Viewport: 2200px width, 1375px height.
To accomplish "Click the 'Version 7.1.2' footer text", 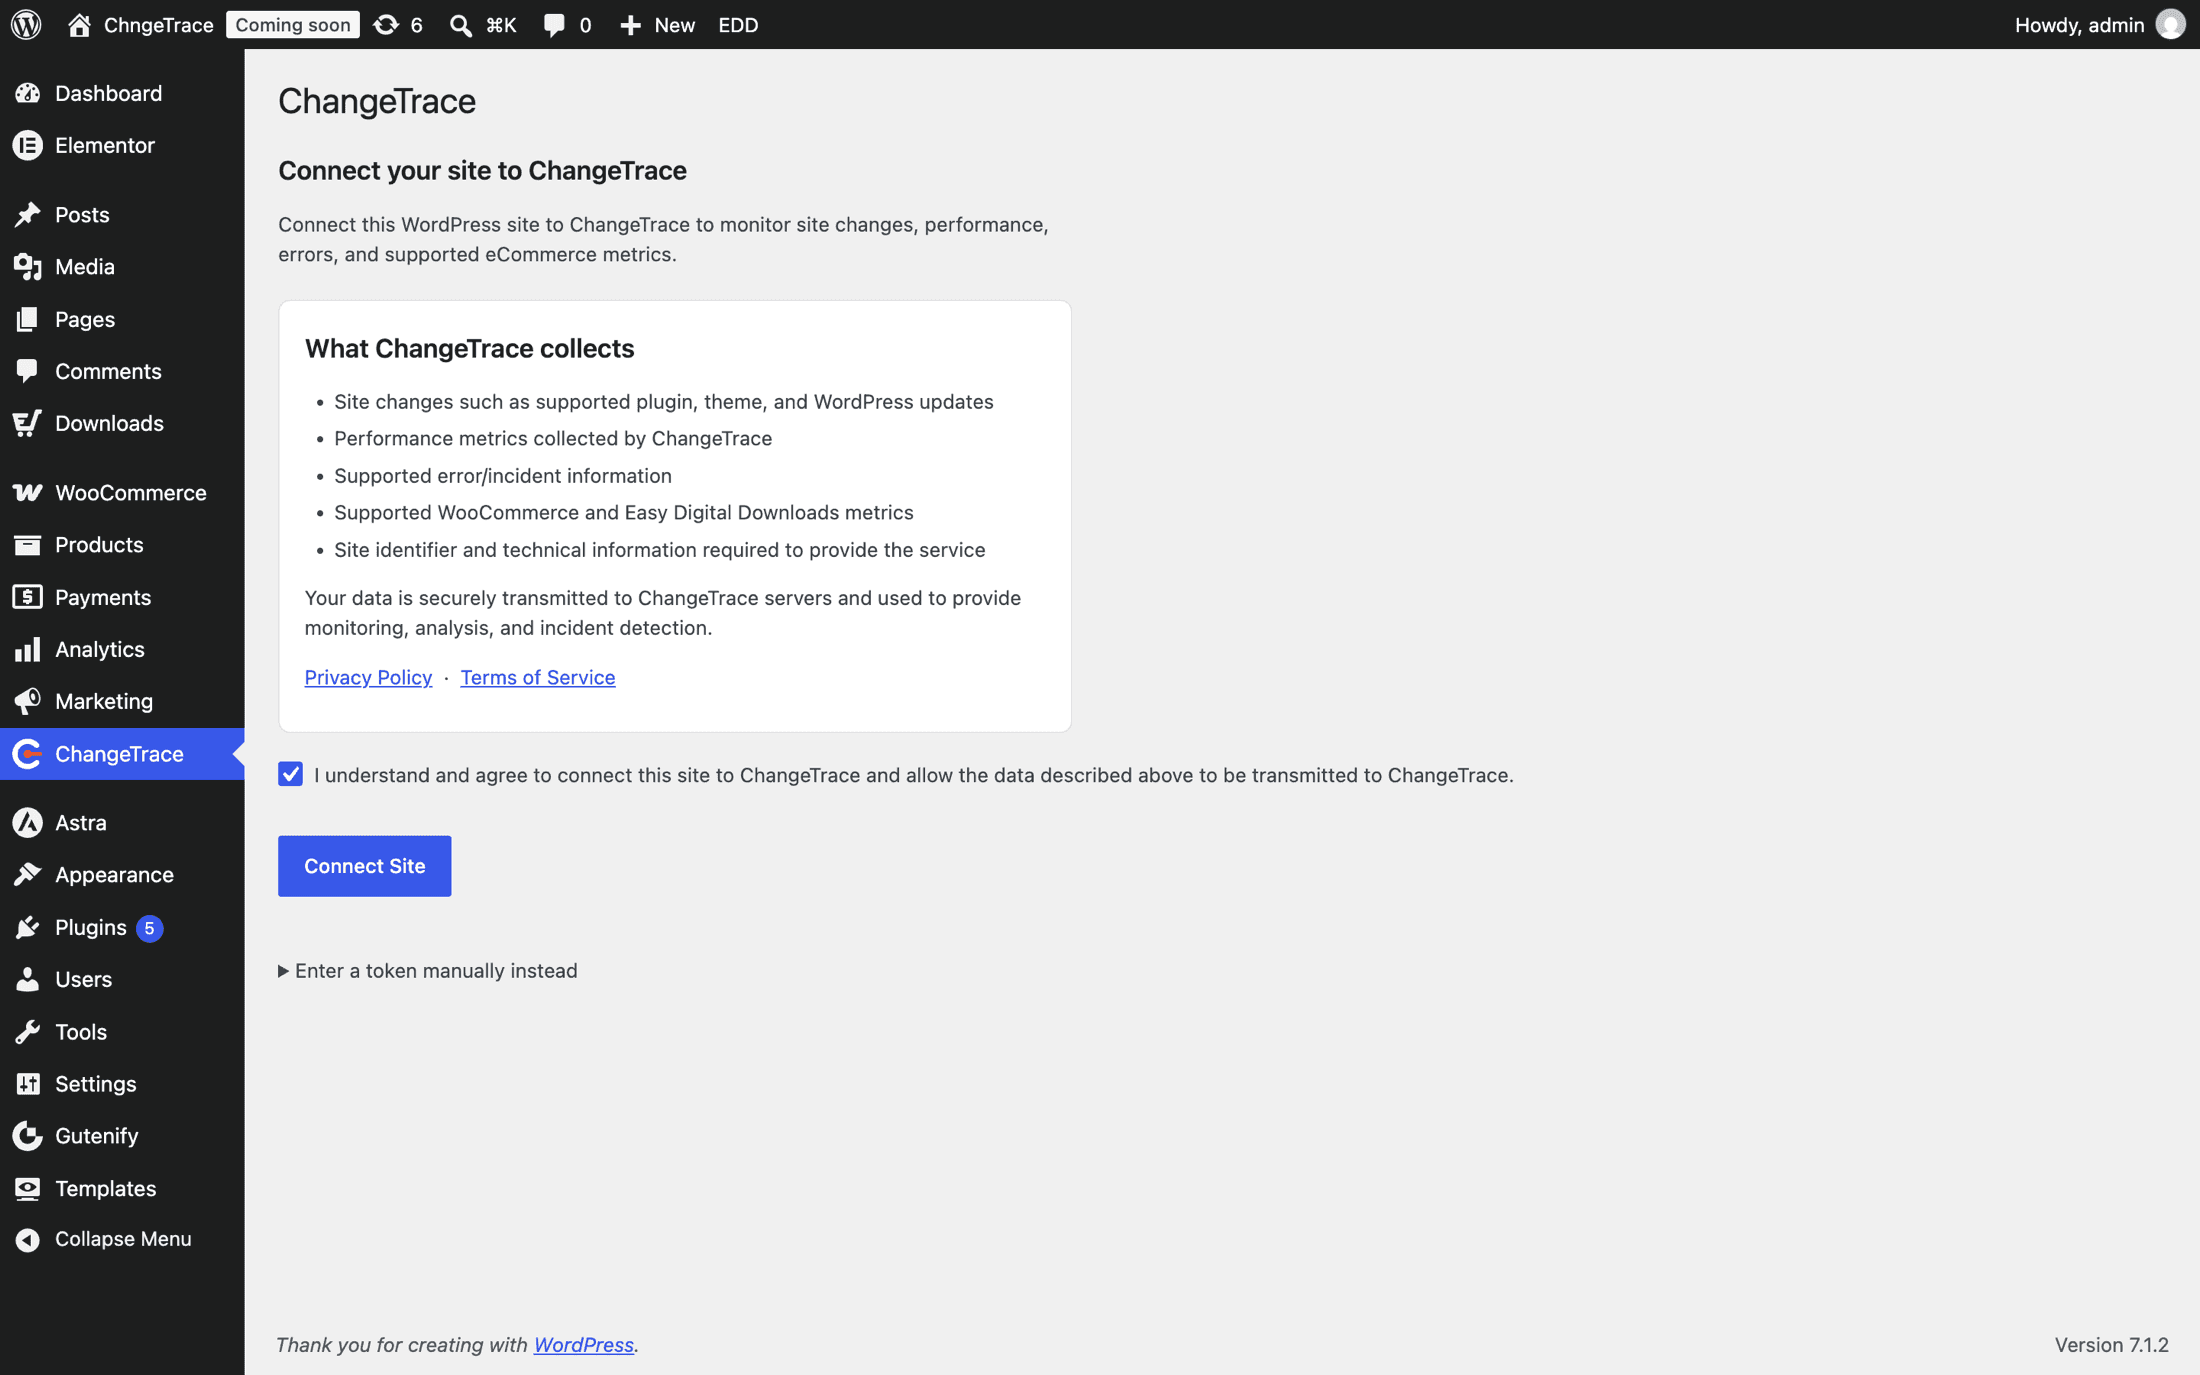I will click(x=2112, y=1345).
